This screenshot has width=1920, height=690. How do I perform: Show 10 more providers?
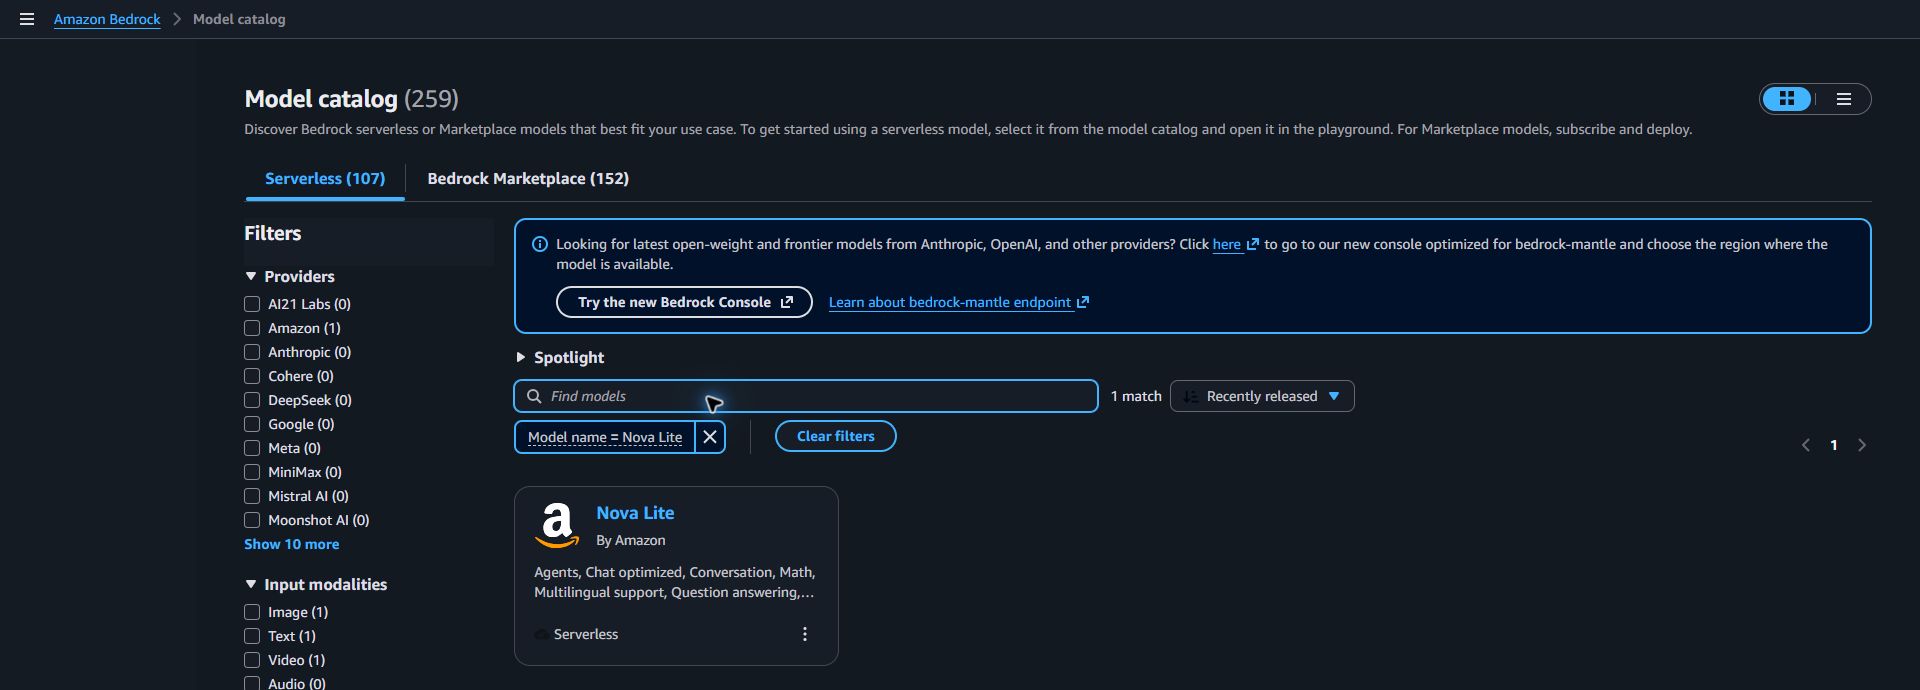(x=292, y=544)
